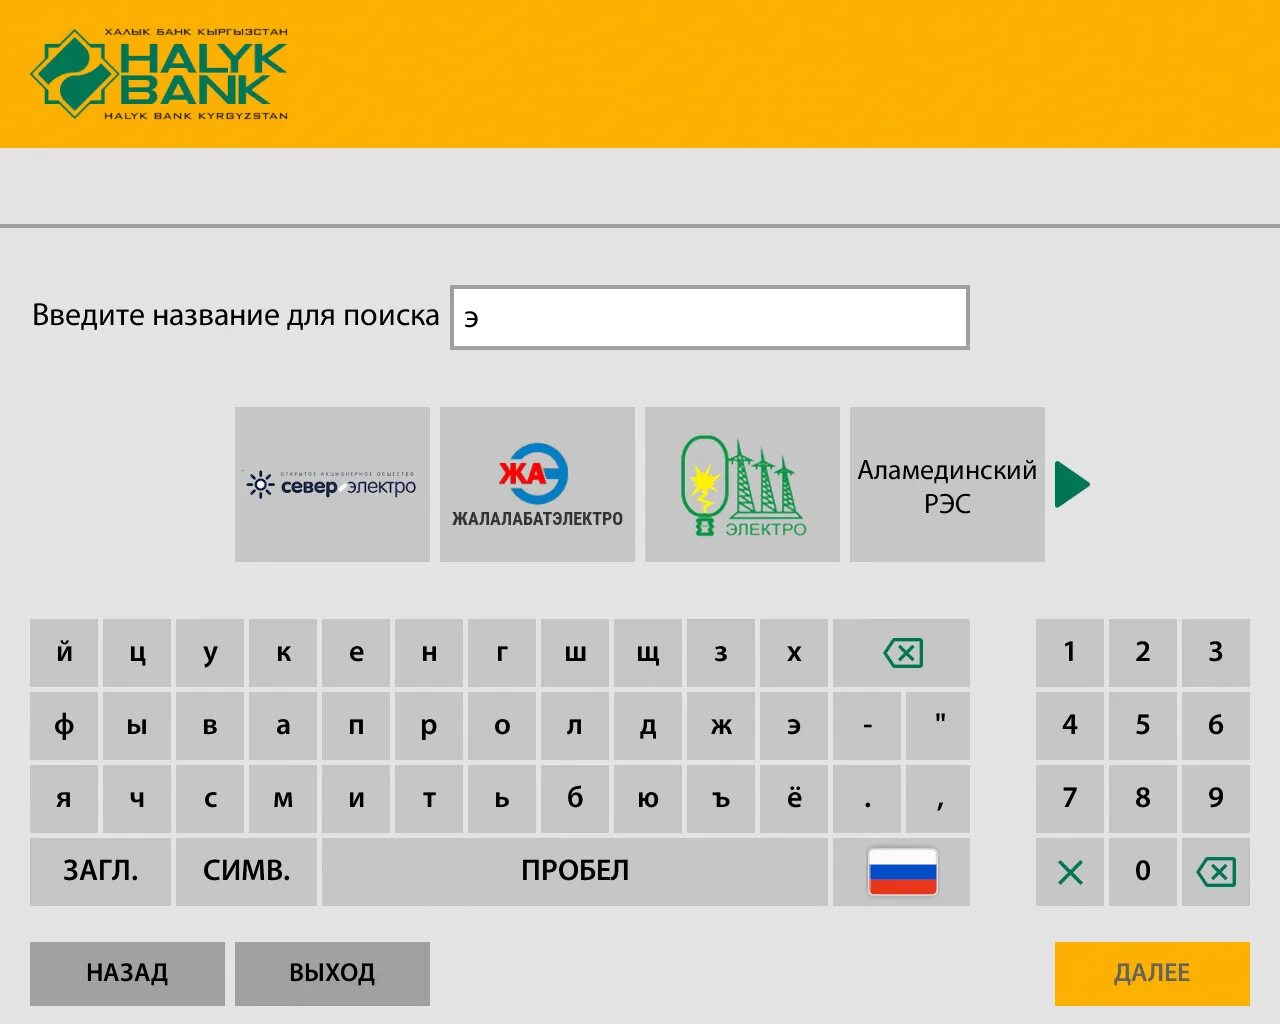This screenshot has width=1280, height=1024.
Task: Click the search name input field
Action: [x=710, y=318]
